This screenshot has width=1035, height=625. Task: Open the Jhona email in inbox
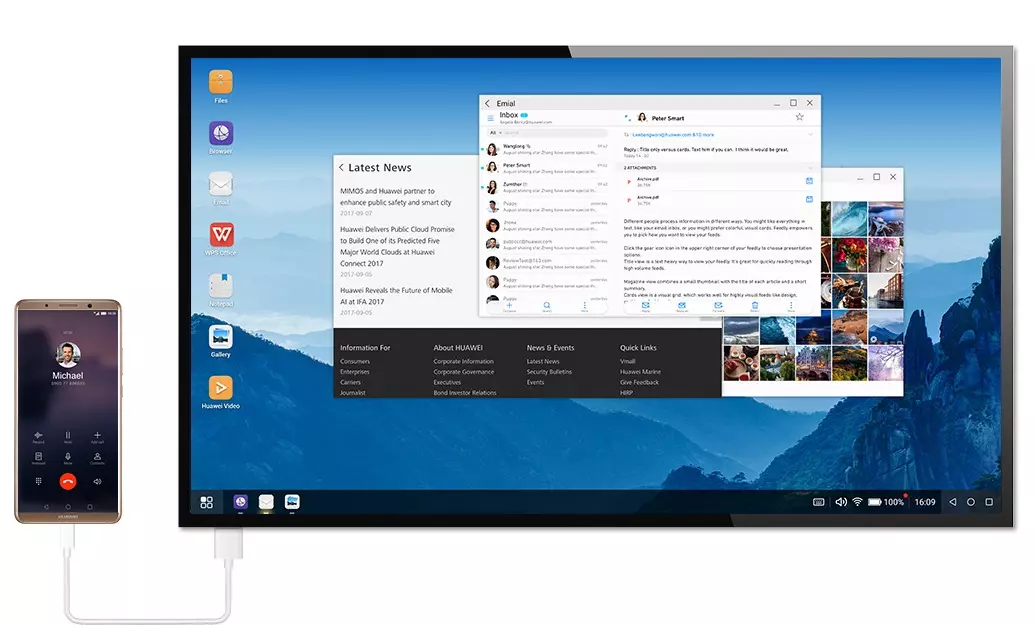pyautogui.click(x=547, y=226)
